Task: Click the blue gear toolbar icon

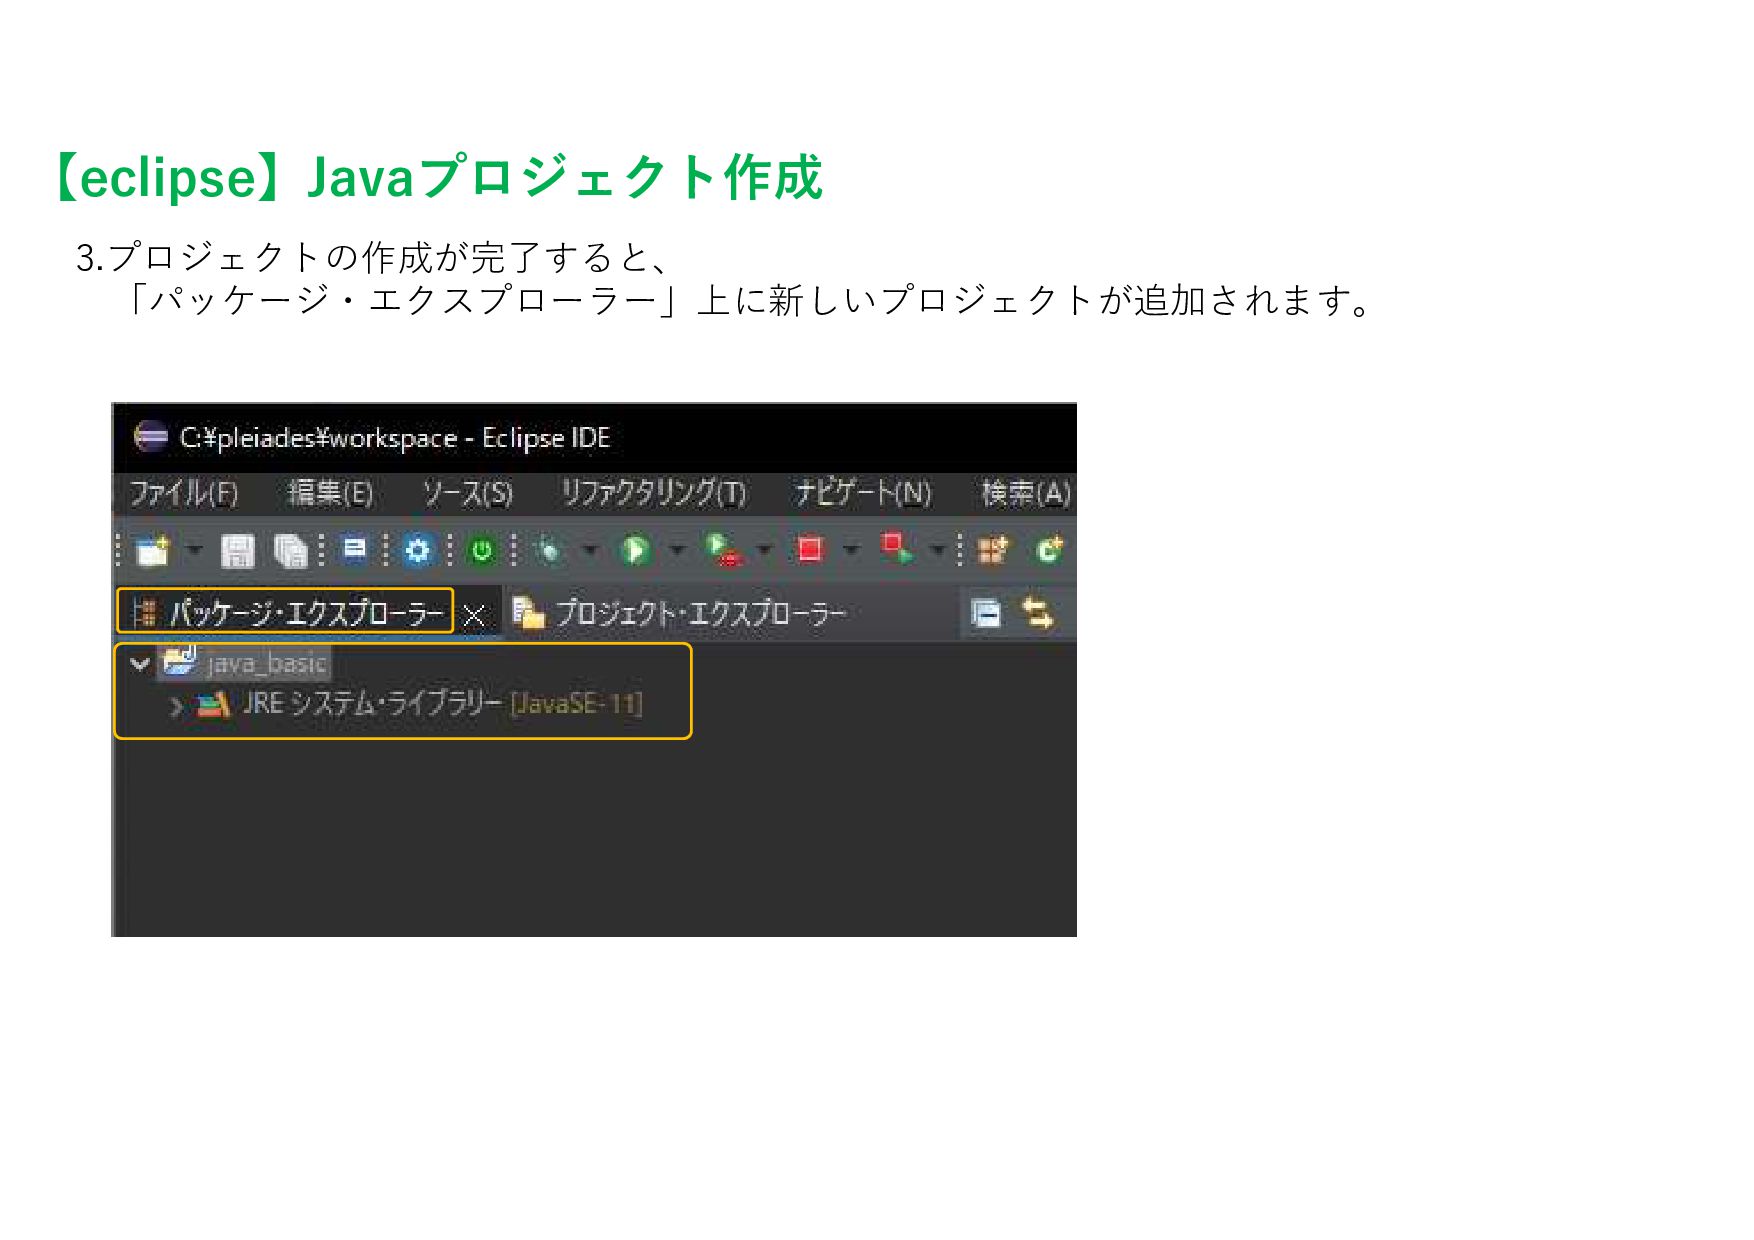Action: coord(417,550)
